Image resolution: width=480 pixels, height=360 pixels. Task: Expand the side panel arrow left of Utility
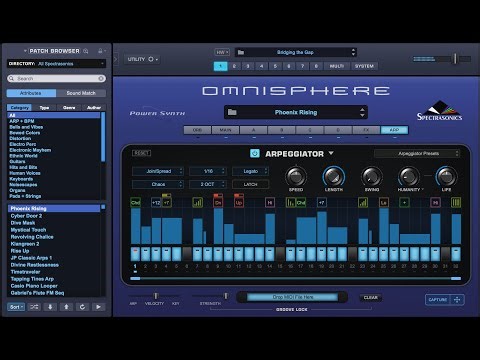tap(116, 59)
